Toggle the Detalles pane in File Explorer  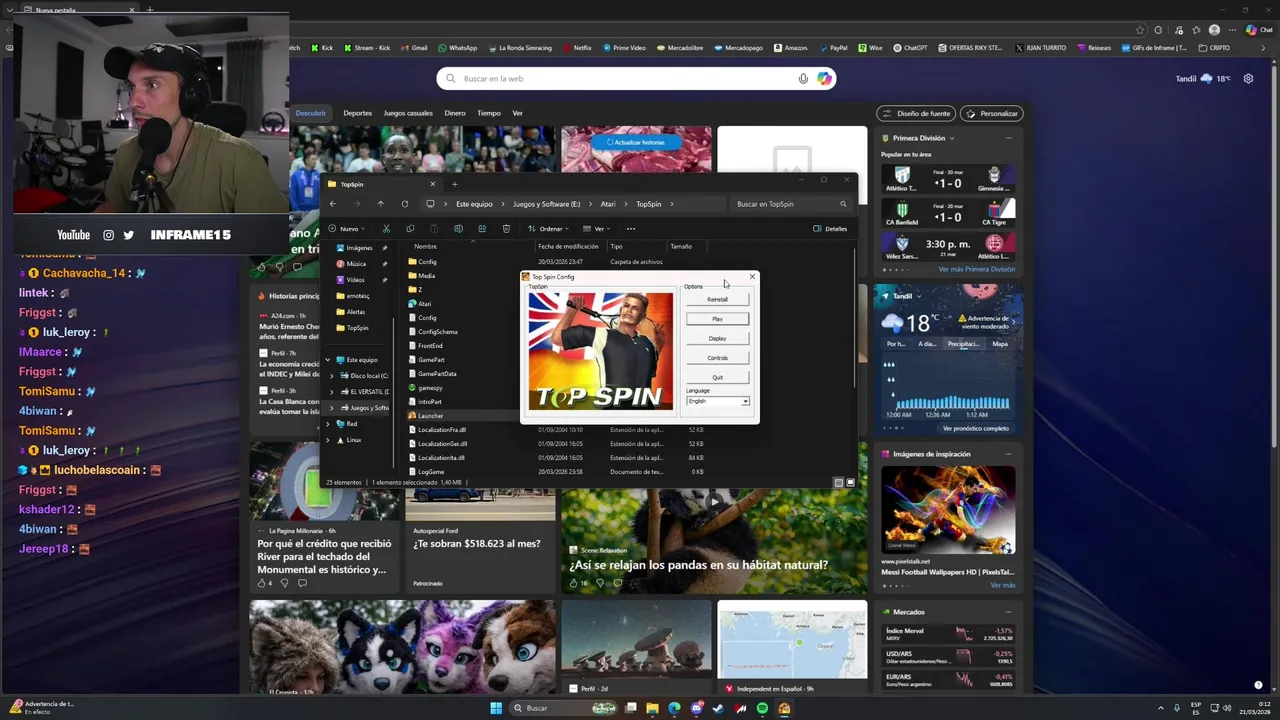pos(830,229)
